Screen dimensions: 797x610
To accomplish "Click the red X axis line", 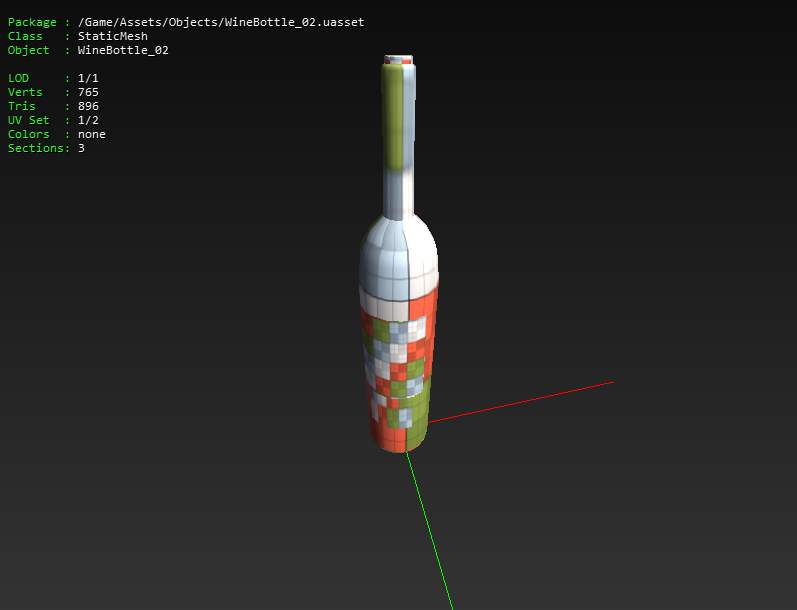I will (x=521, y=402).
